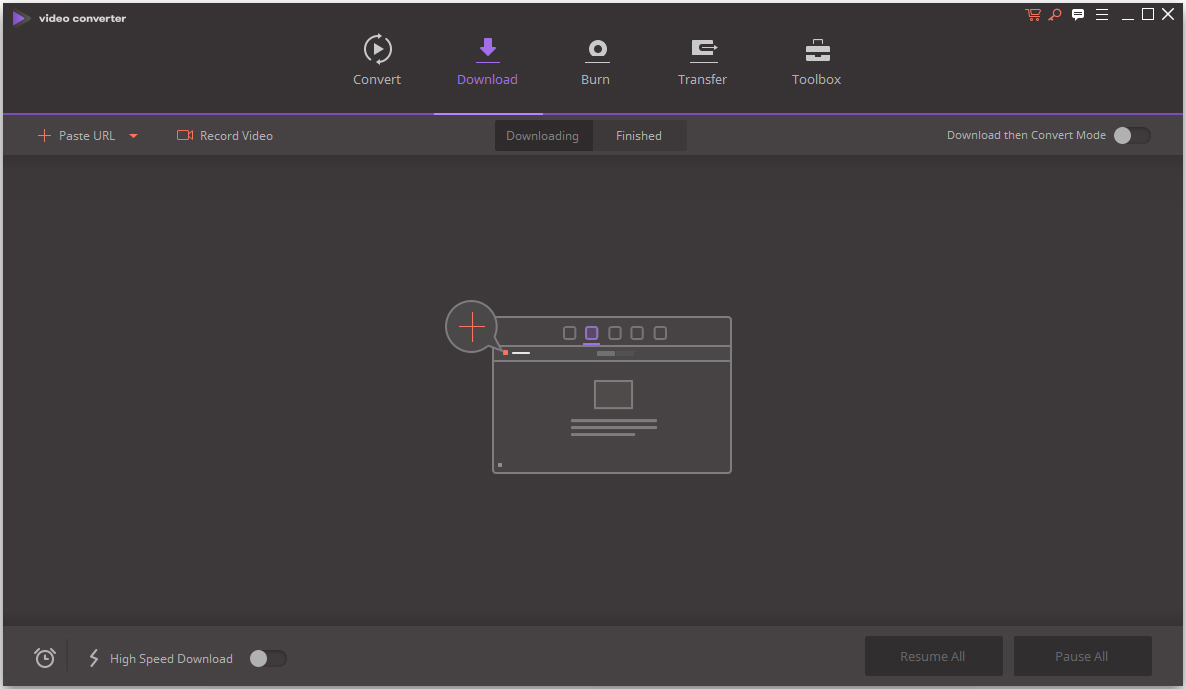Click the Pause All button
1186x689 pixels.
pyautogui.click(x=1082, y=656)
